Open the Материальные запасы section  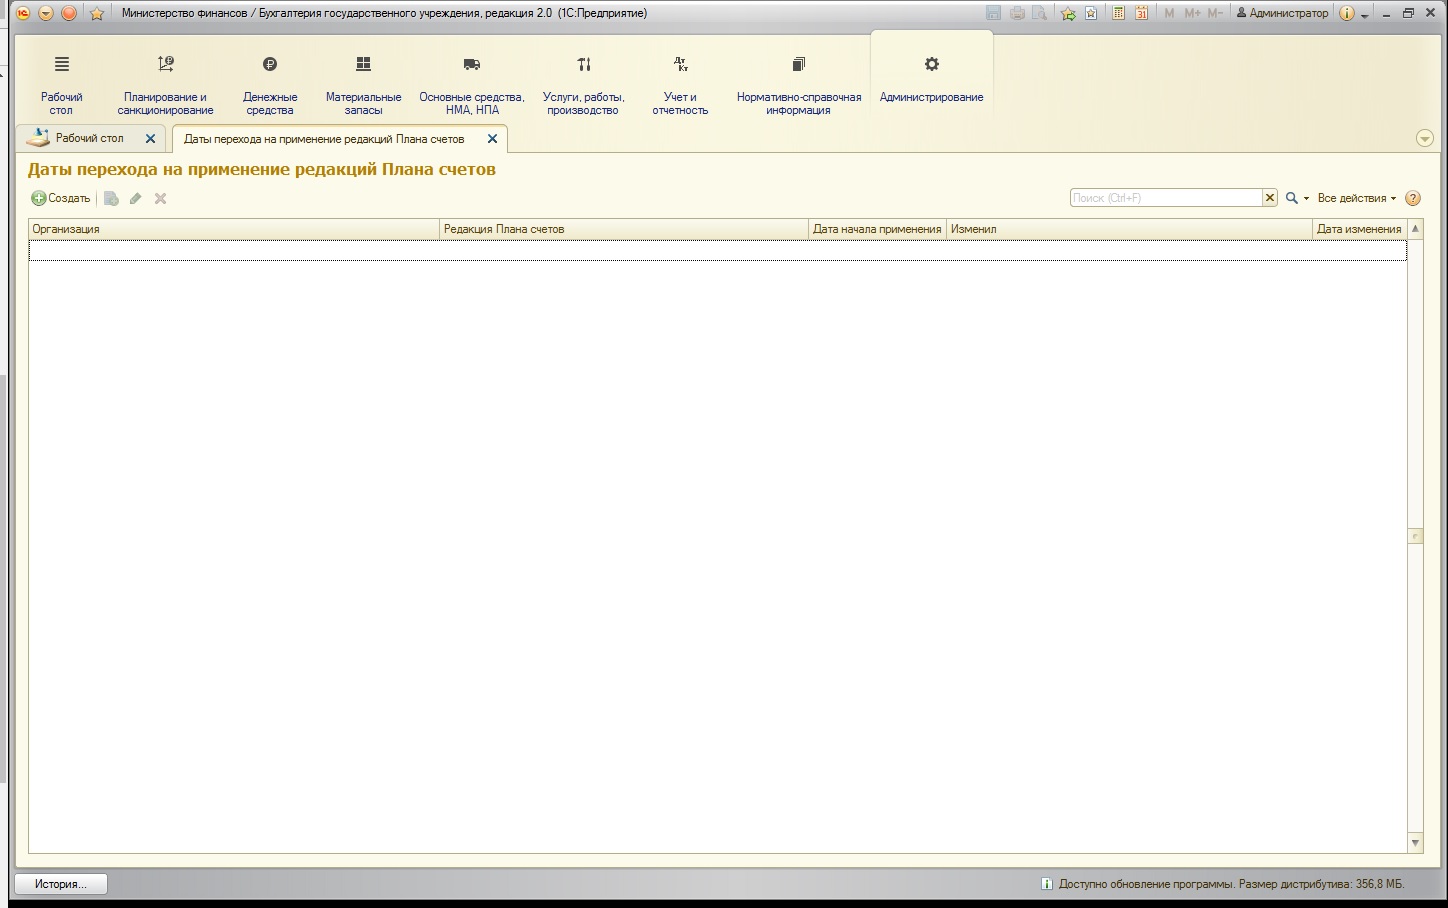(x=363, y=86)
